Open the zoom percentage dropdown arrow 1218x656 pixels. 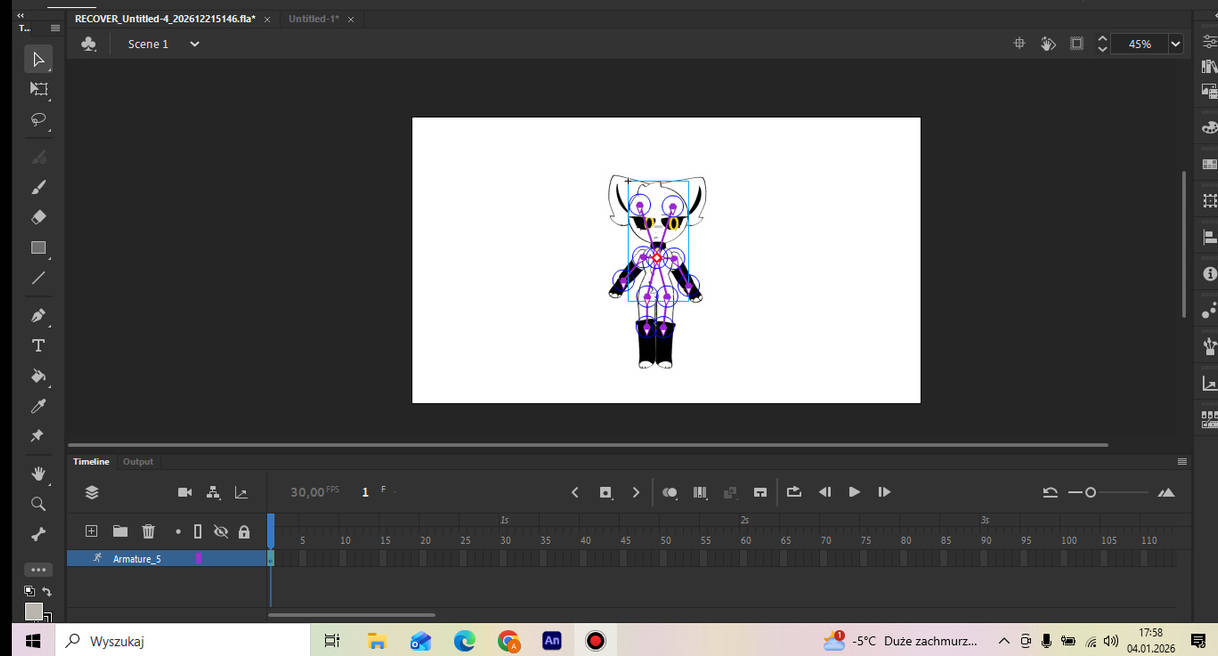(x=1176, y=44)
